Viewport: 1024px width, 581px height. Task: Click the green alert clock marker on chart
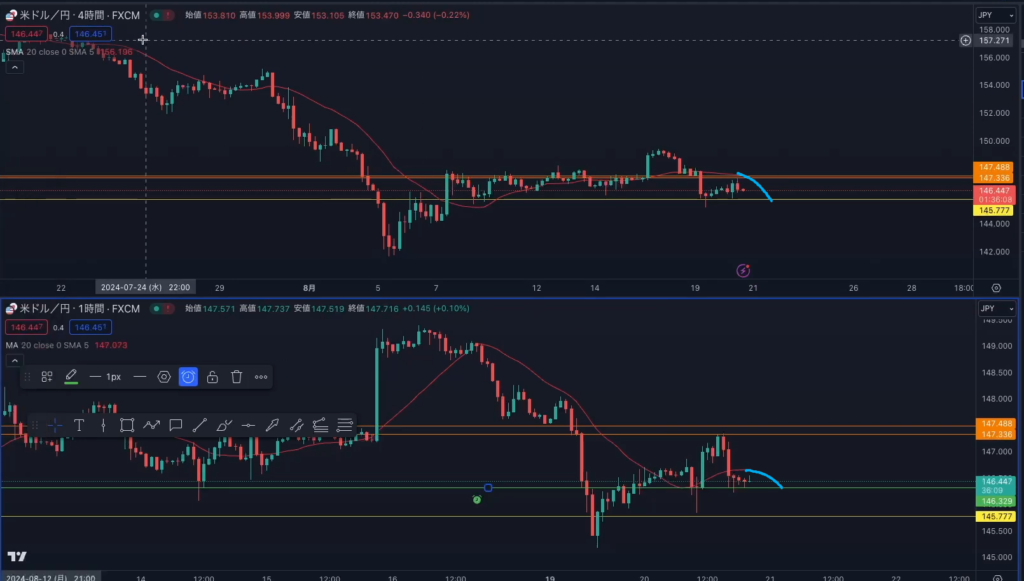pos(477,499)
